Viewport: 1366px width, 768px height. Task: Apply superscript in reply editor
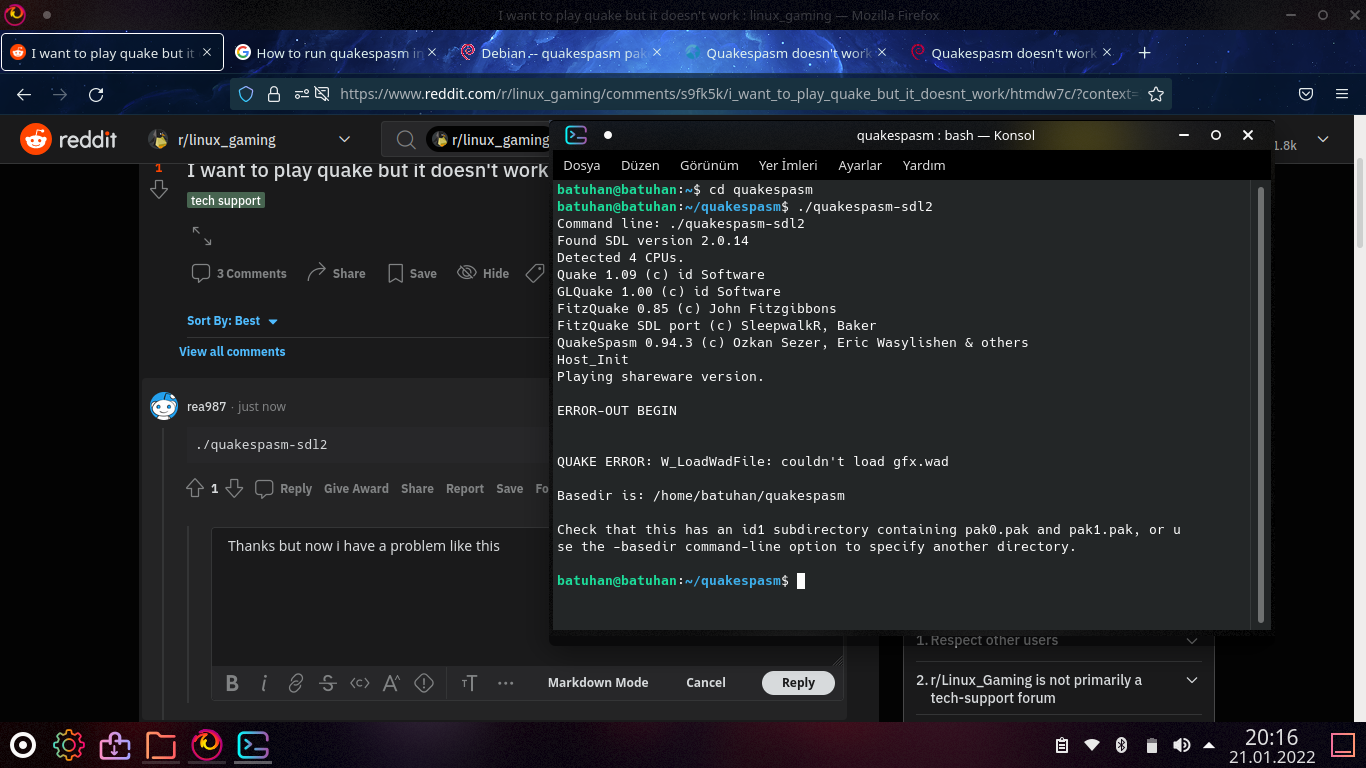click(392, 683)
